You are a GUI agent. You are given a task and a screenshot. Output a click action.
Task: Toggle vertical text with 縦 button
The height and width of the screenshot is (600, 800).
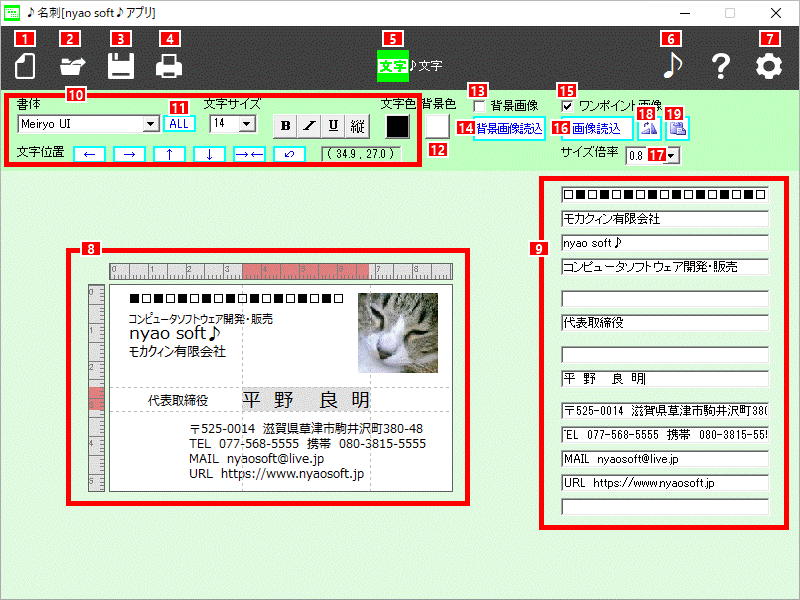tap(357, 126)
